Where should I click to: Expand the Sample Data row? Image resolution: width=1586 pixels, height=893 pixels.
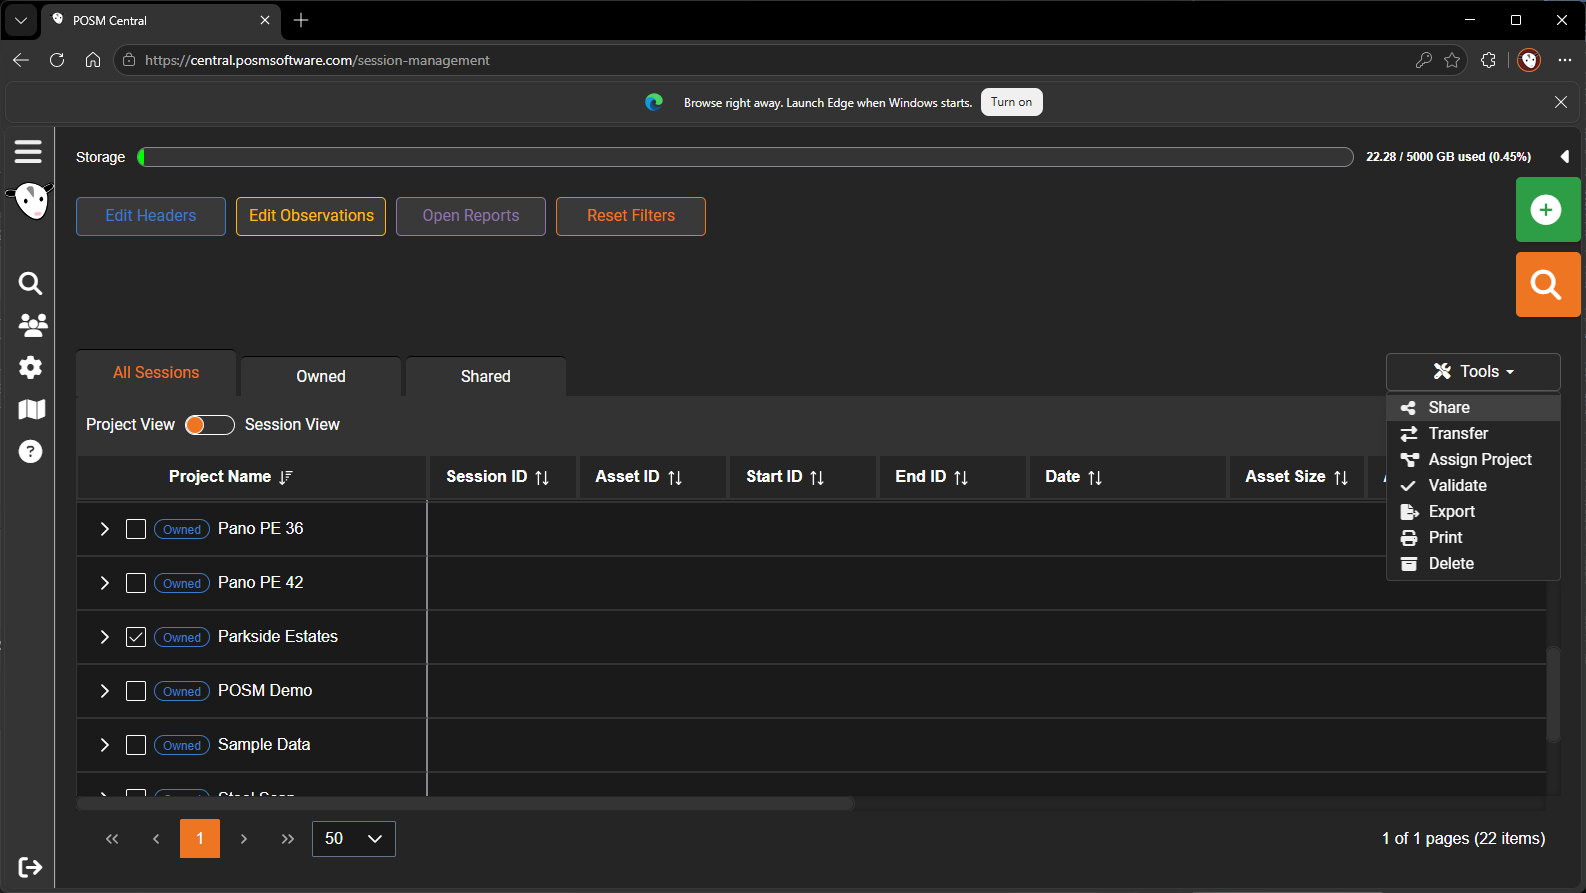105,745
